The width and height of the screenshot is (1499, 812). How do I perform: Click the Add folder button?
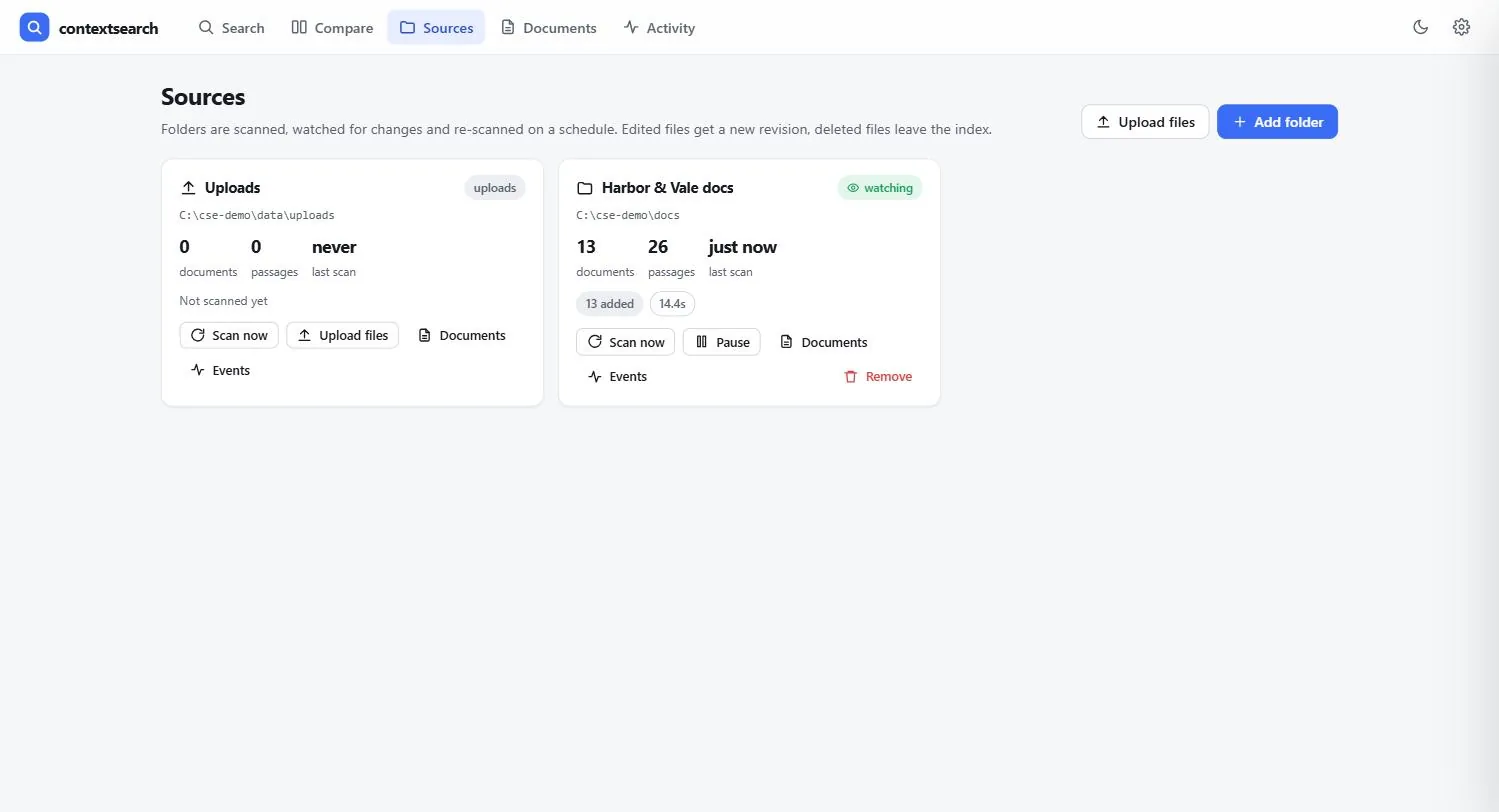tap(1277, 122)
